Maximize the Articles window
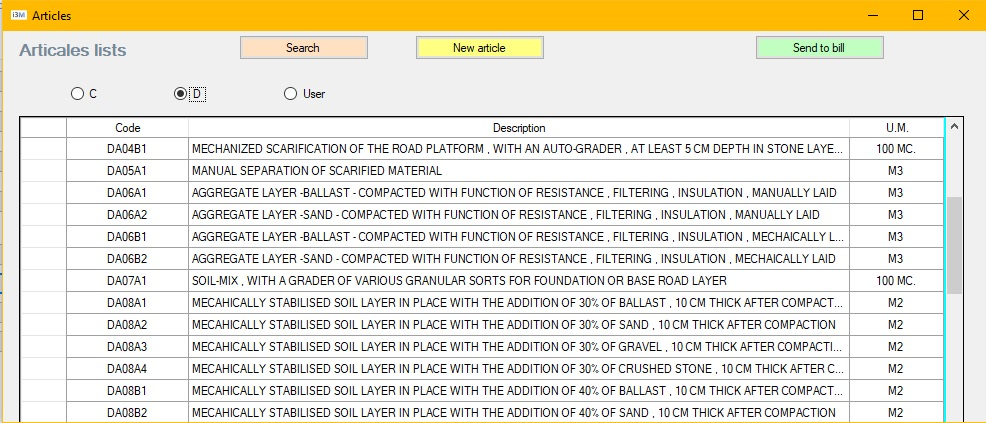This screenshot has width=986, height=423. (x=918, y=15)
